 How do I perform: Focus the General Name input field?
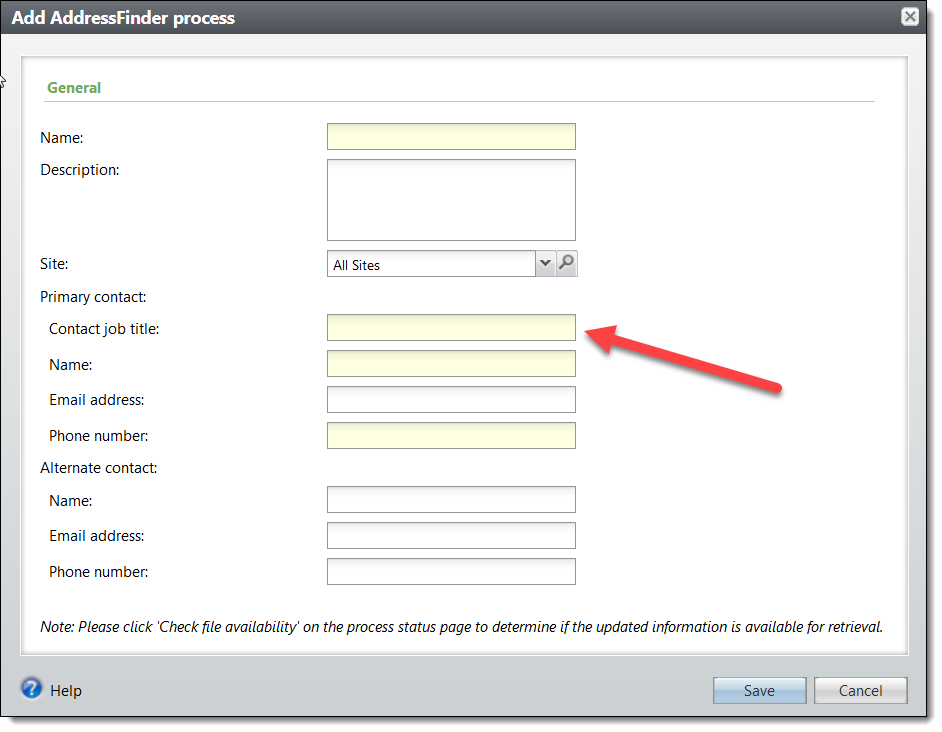pos(451,136)
